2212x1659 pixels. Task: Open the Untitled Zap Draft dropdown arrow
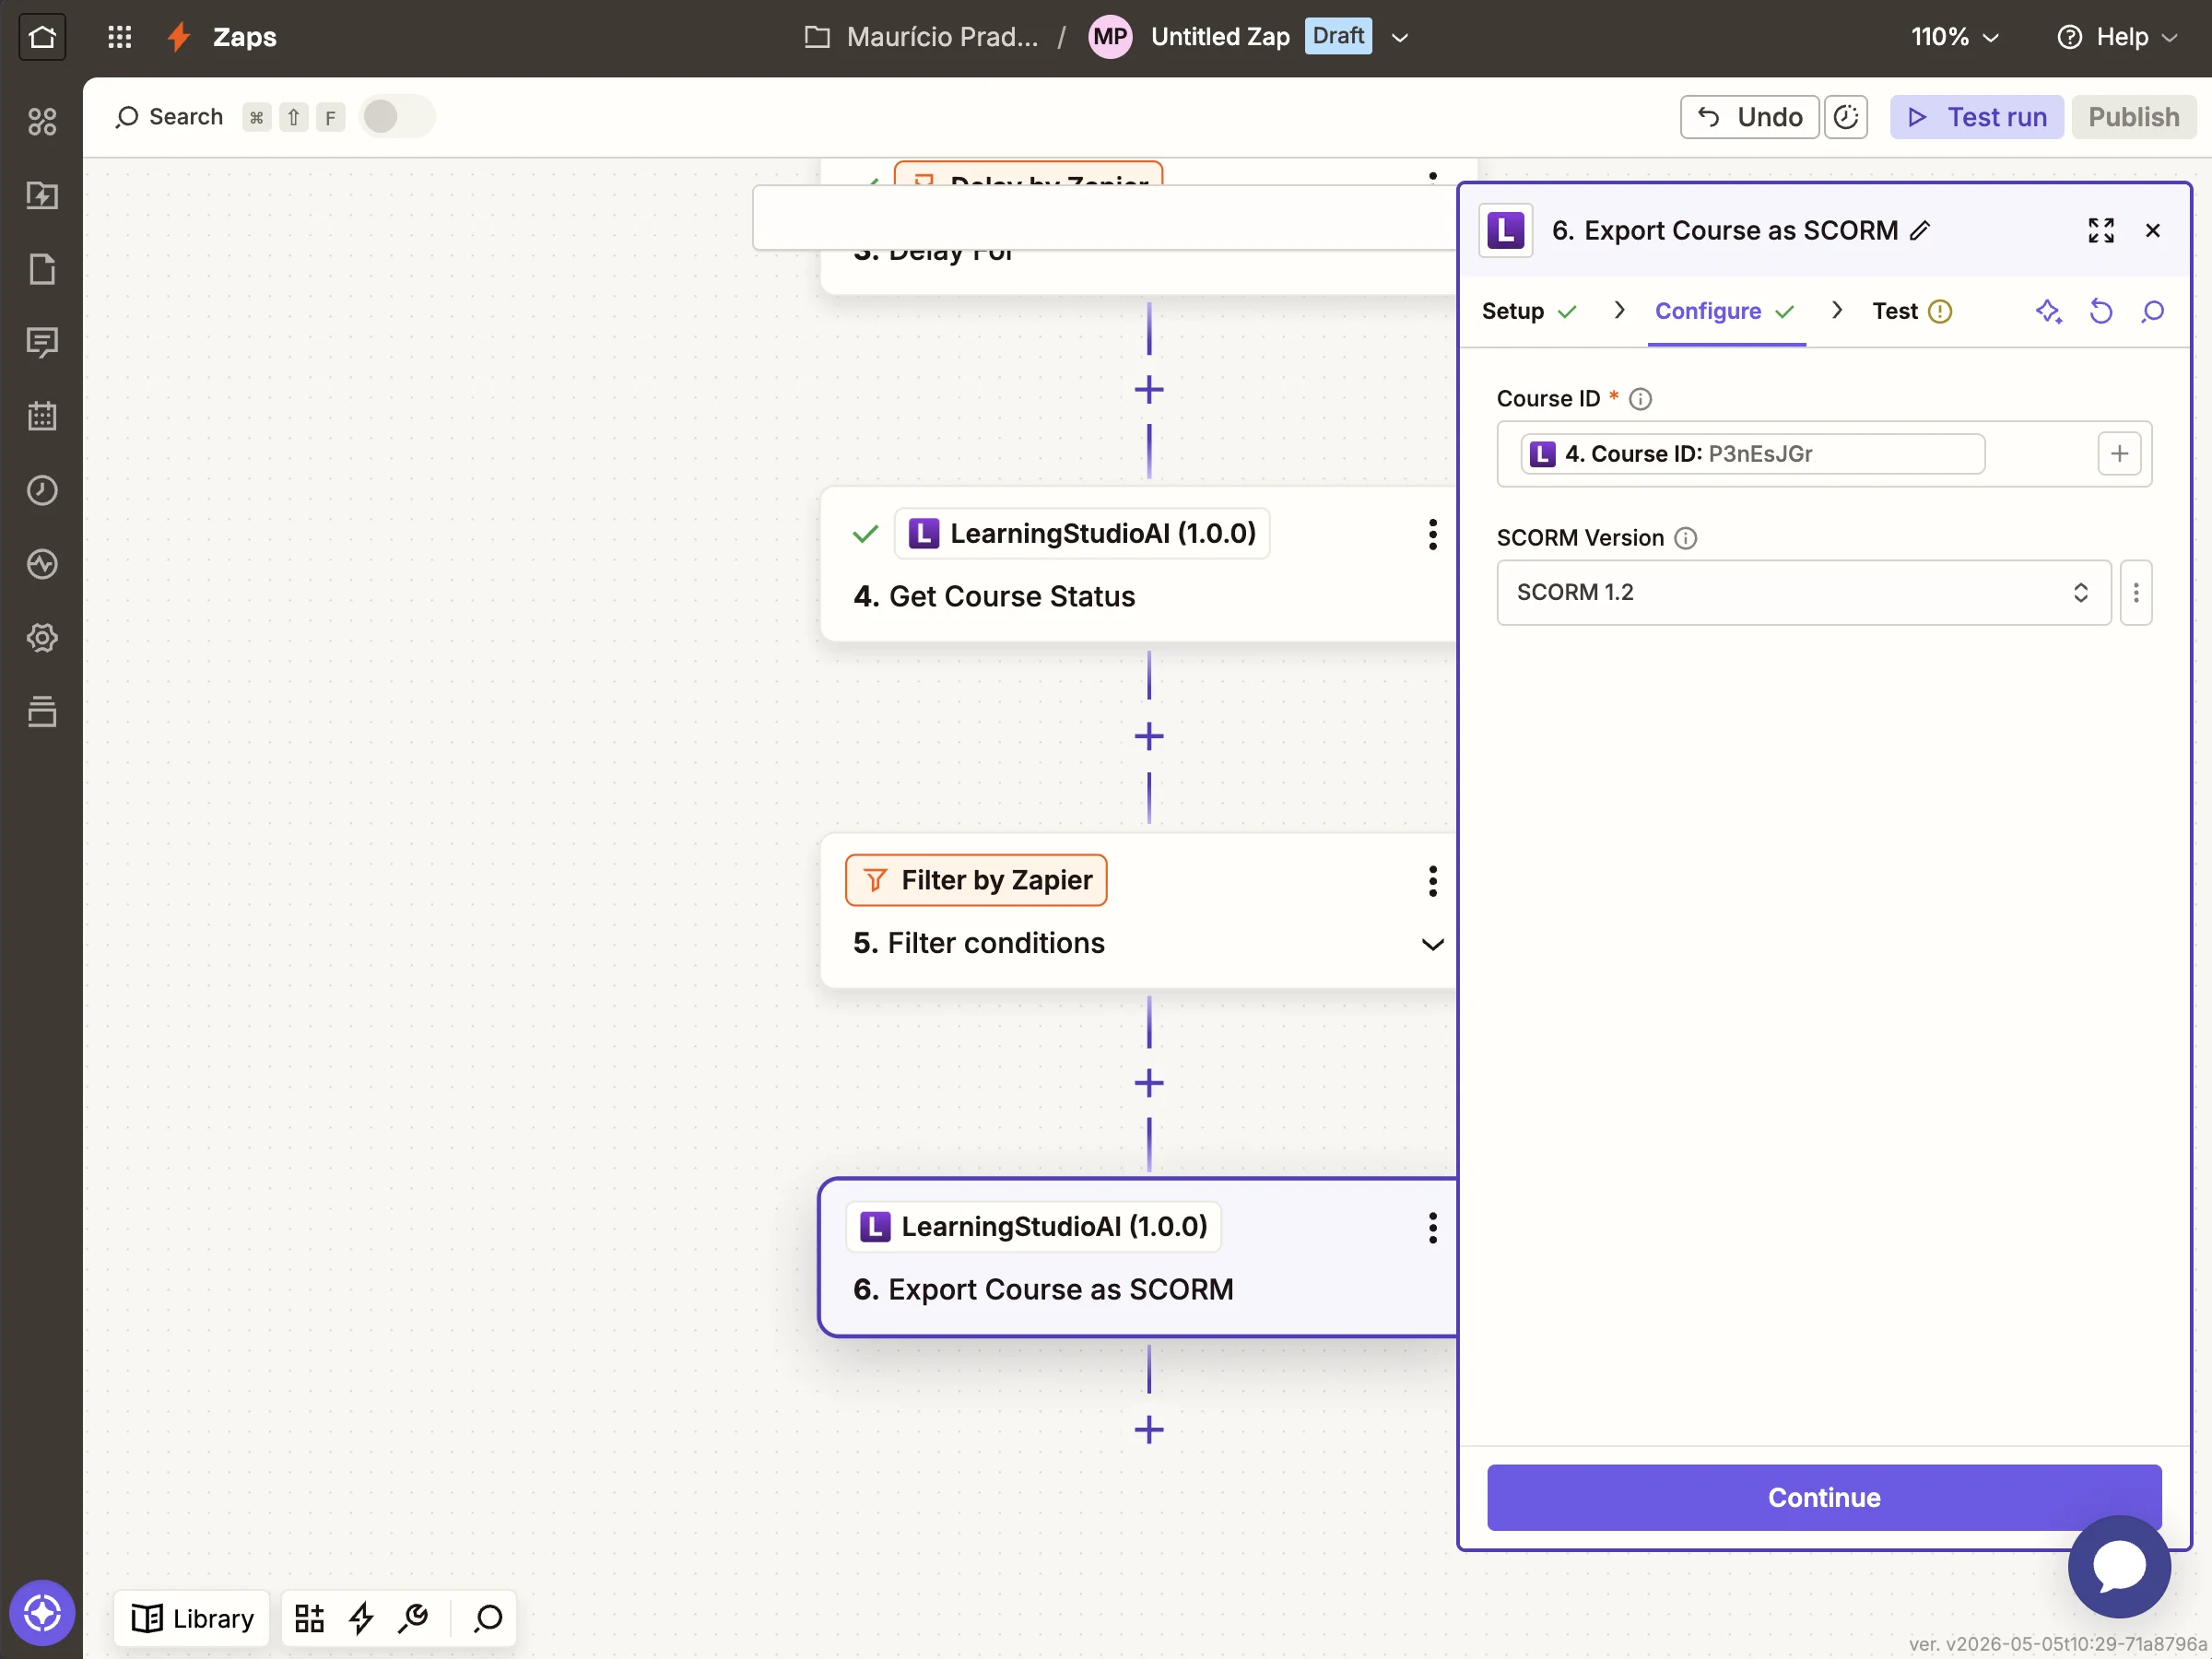[1400, 38]
